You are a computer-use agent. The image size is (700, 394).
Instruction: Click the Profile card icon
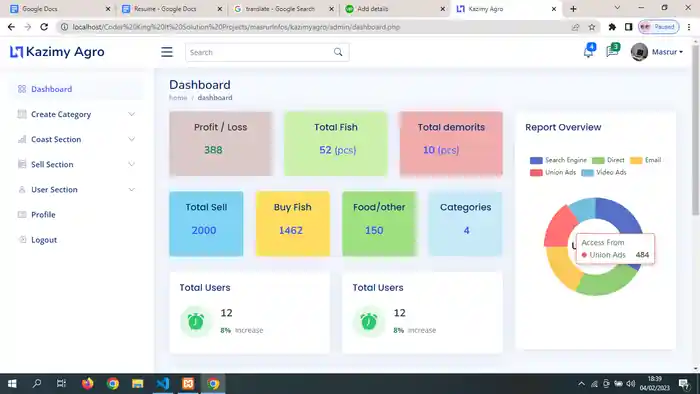tap(22, 214)
